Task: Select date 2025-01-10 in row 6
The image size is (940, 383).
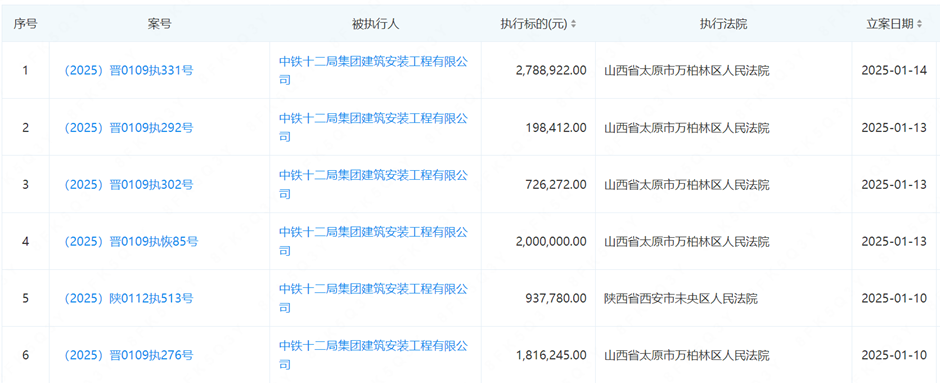Action: point(894,355)
